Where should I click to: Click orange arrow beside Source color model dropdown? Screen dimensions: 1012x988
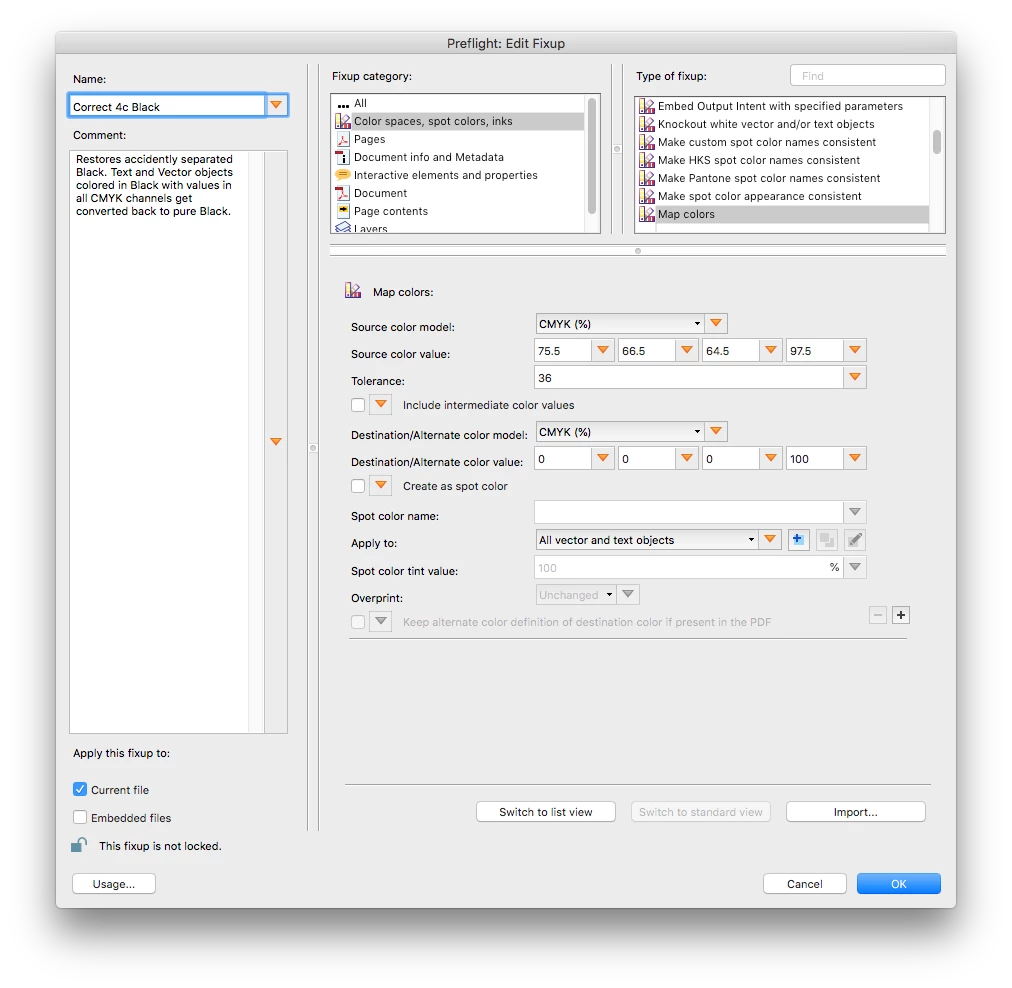pos(716,323)
